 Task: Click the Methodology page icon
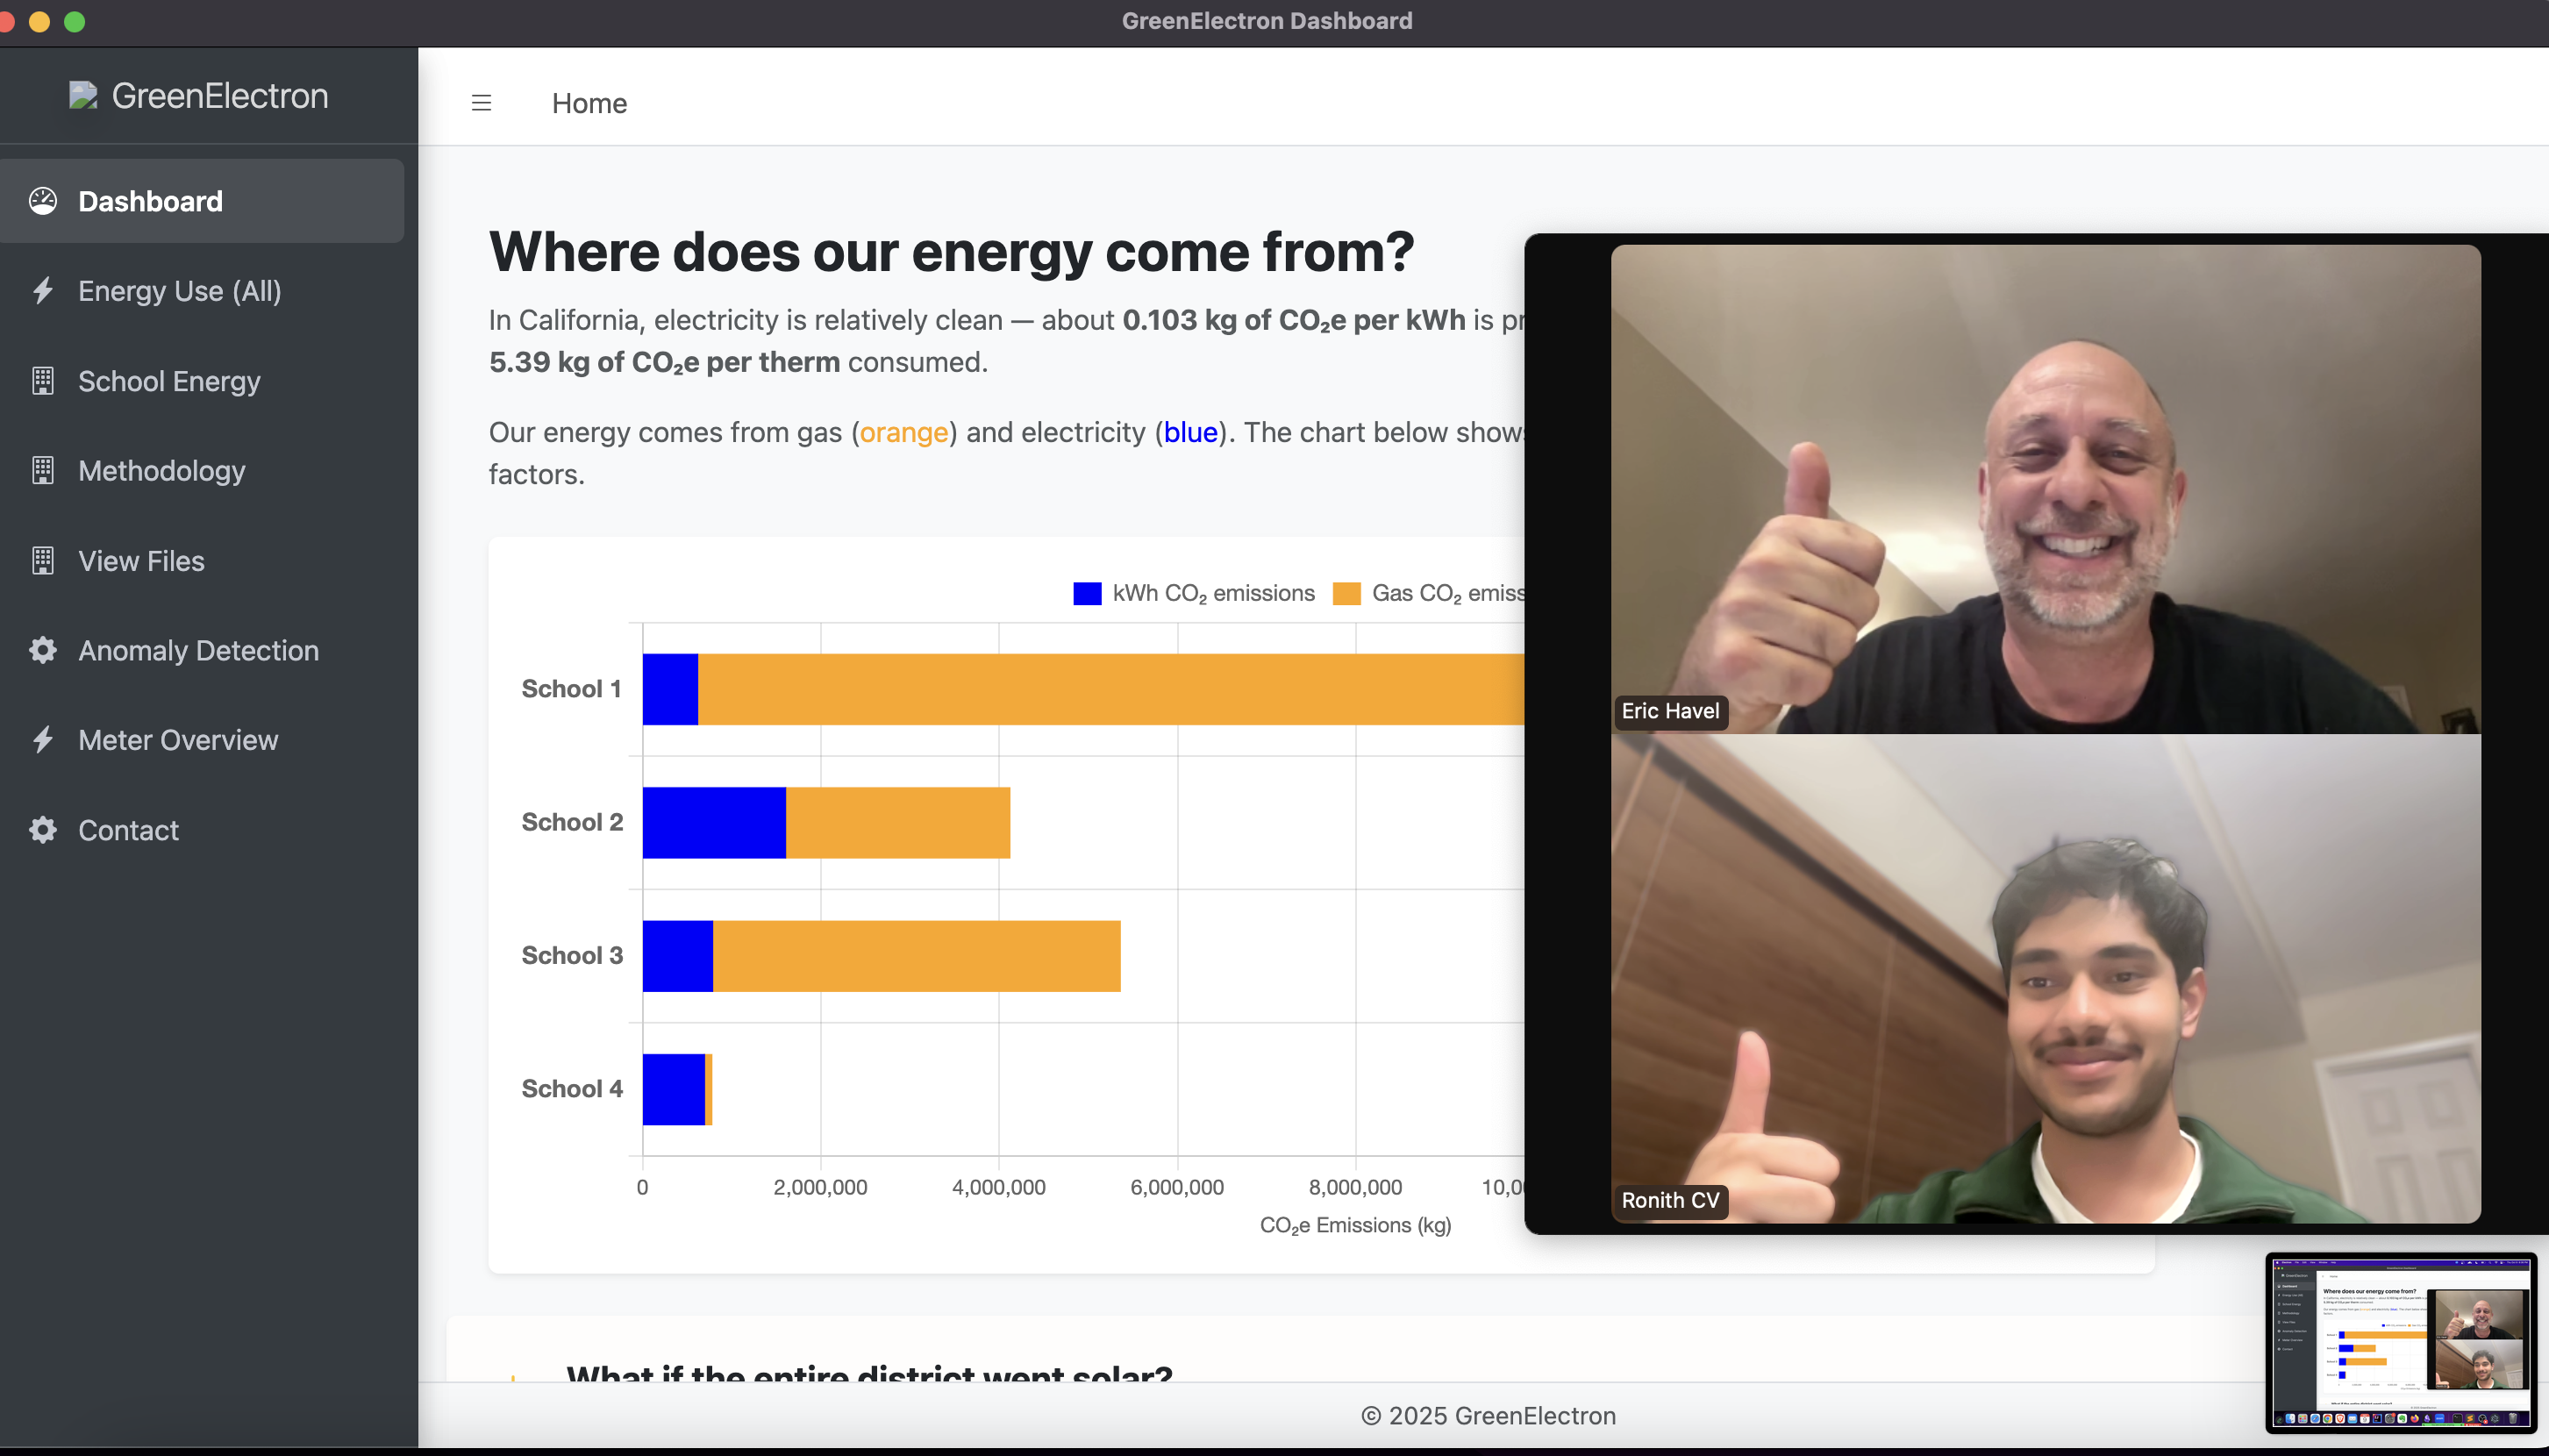[x=44, y=470]
